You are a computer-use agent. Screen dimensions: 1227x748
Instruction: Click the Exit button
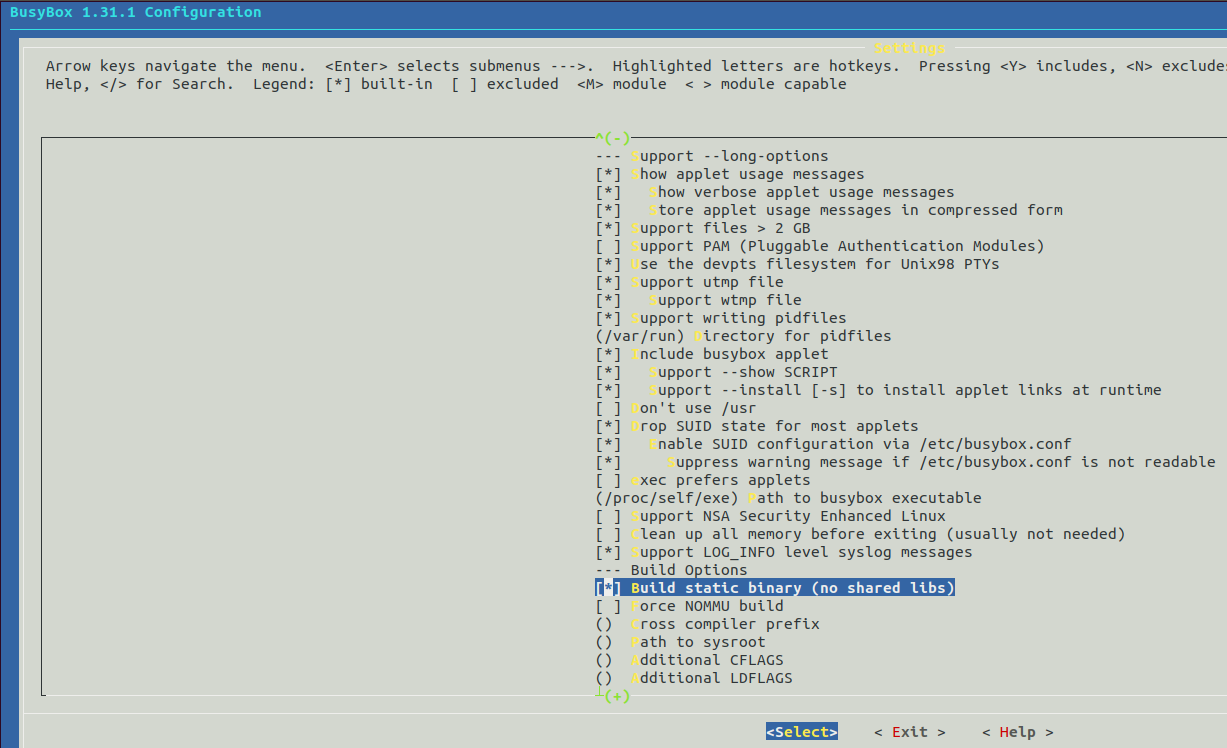pos(909,732)
